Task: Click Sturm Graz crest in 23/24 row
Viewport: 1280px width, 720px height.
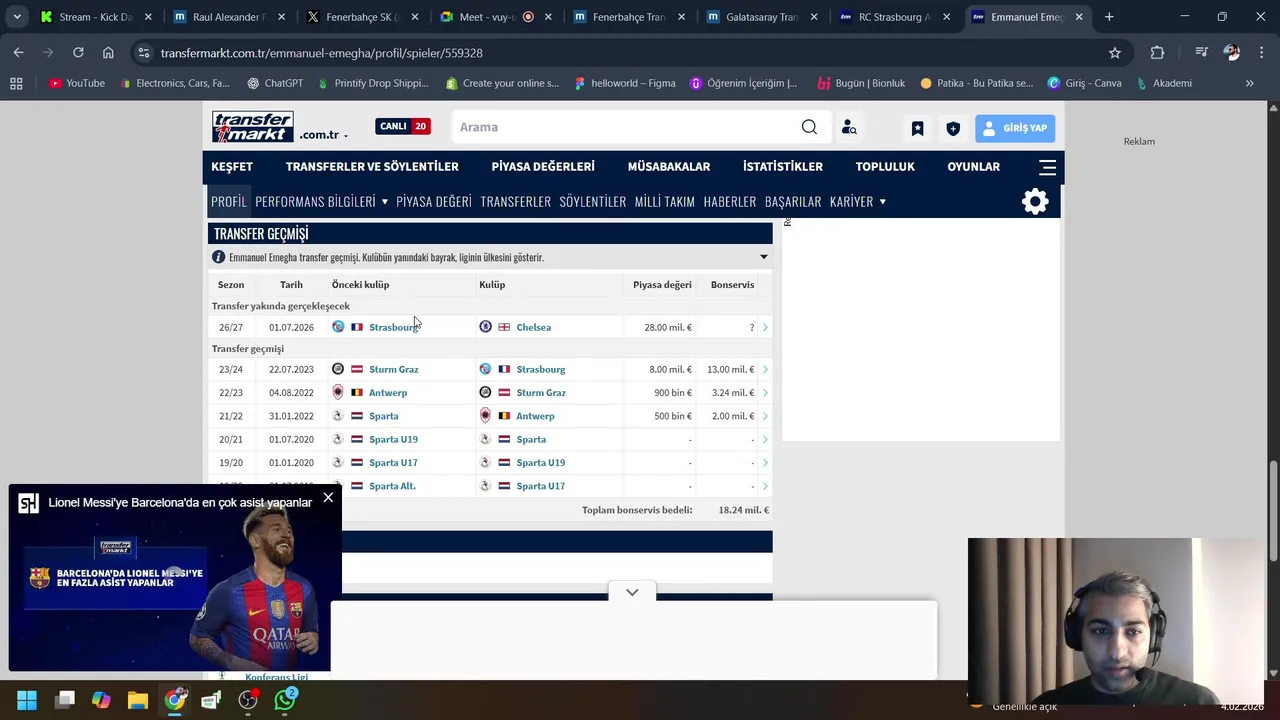Action: click(x=338, y=369)
